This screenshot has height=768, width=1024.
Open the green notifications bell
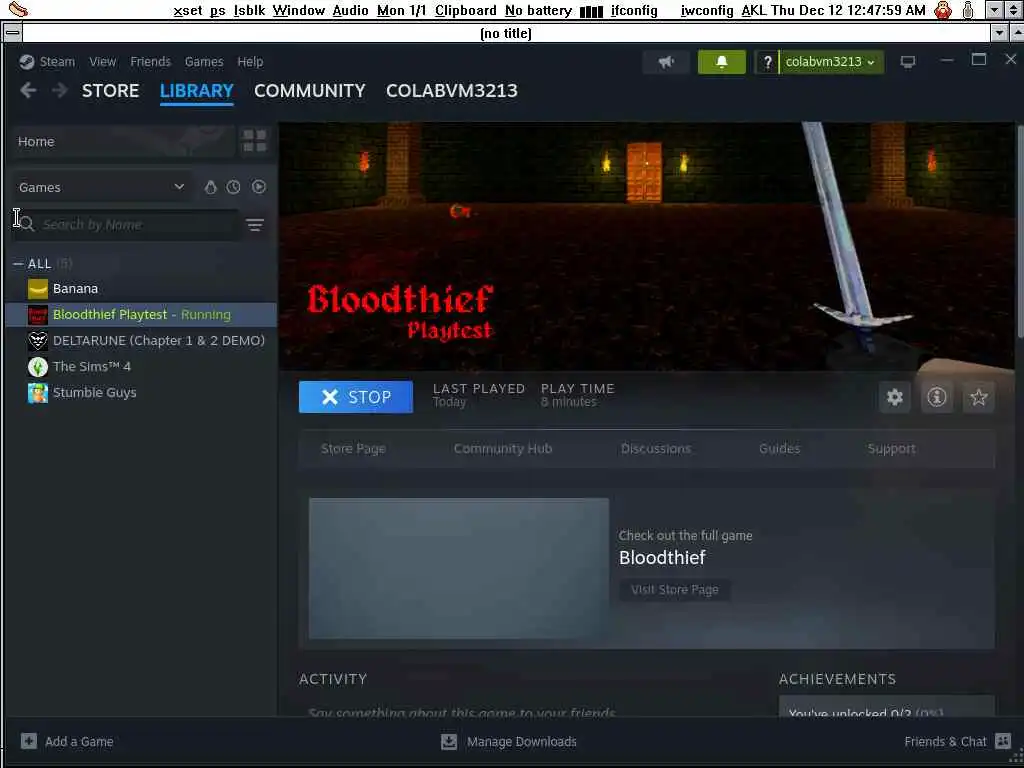click(x=722, y=62)
